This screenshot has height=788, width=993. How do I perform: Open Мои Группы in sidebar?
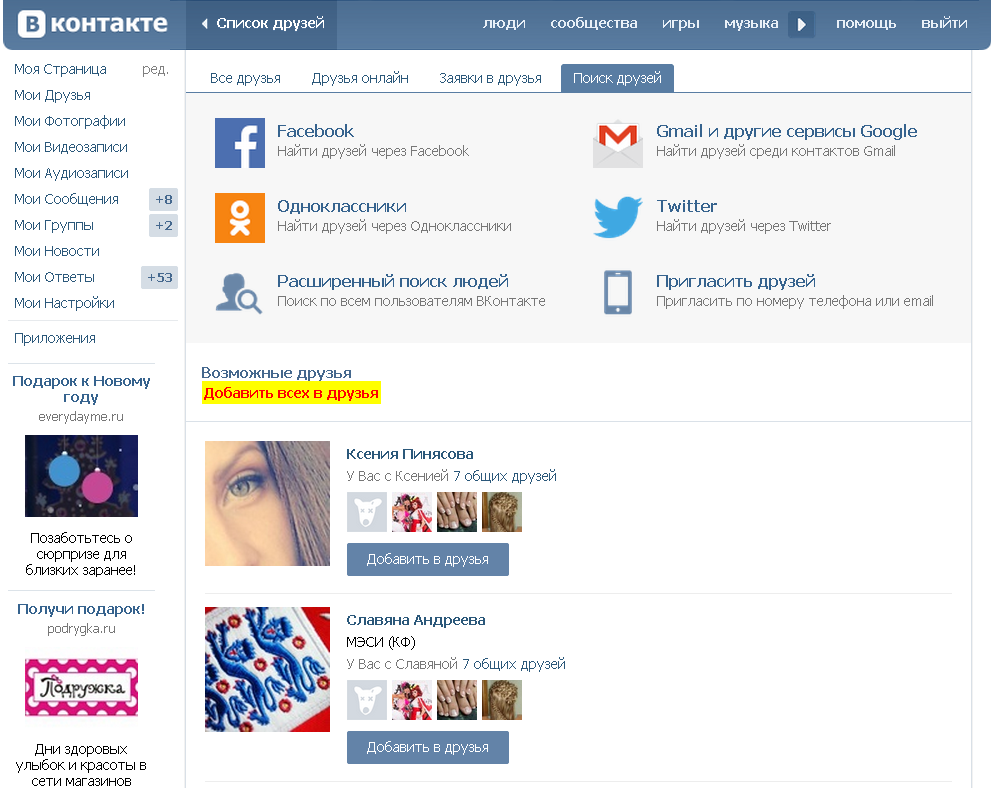pyautogui.click(x=54, y=225)
